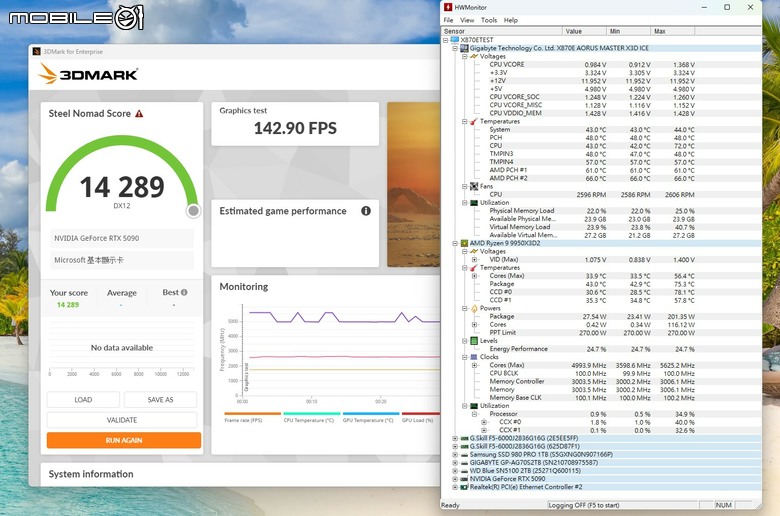Click the Best score info icon
The height and width of the screenshot is (516, 780).
(184, 293)
